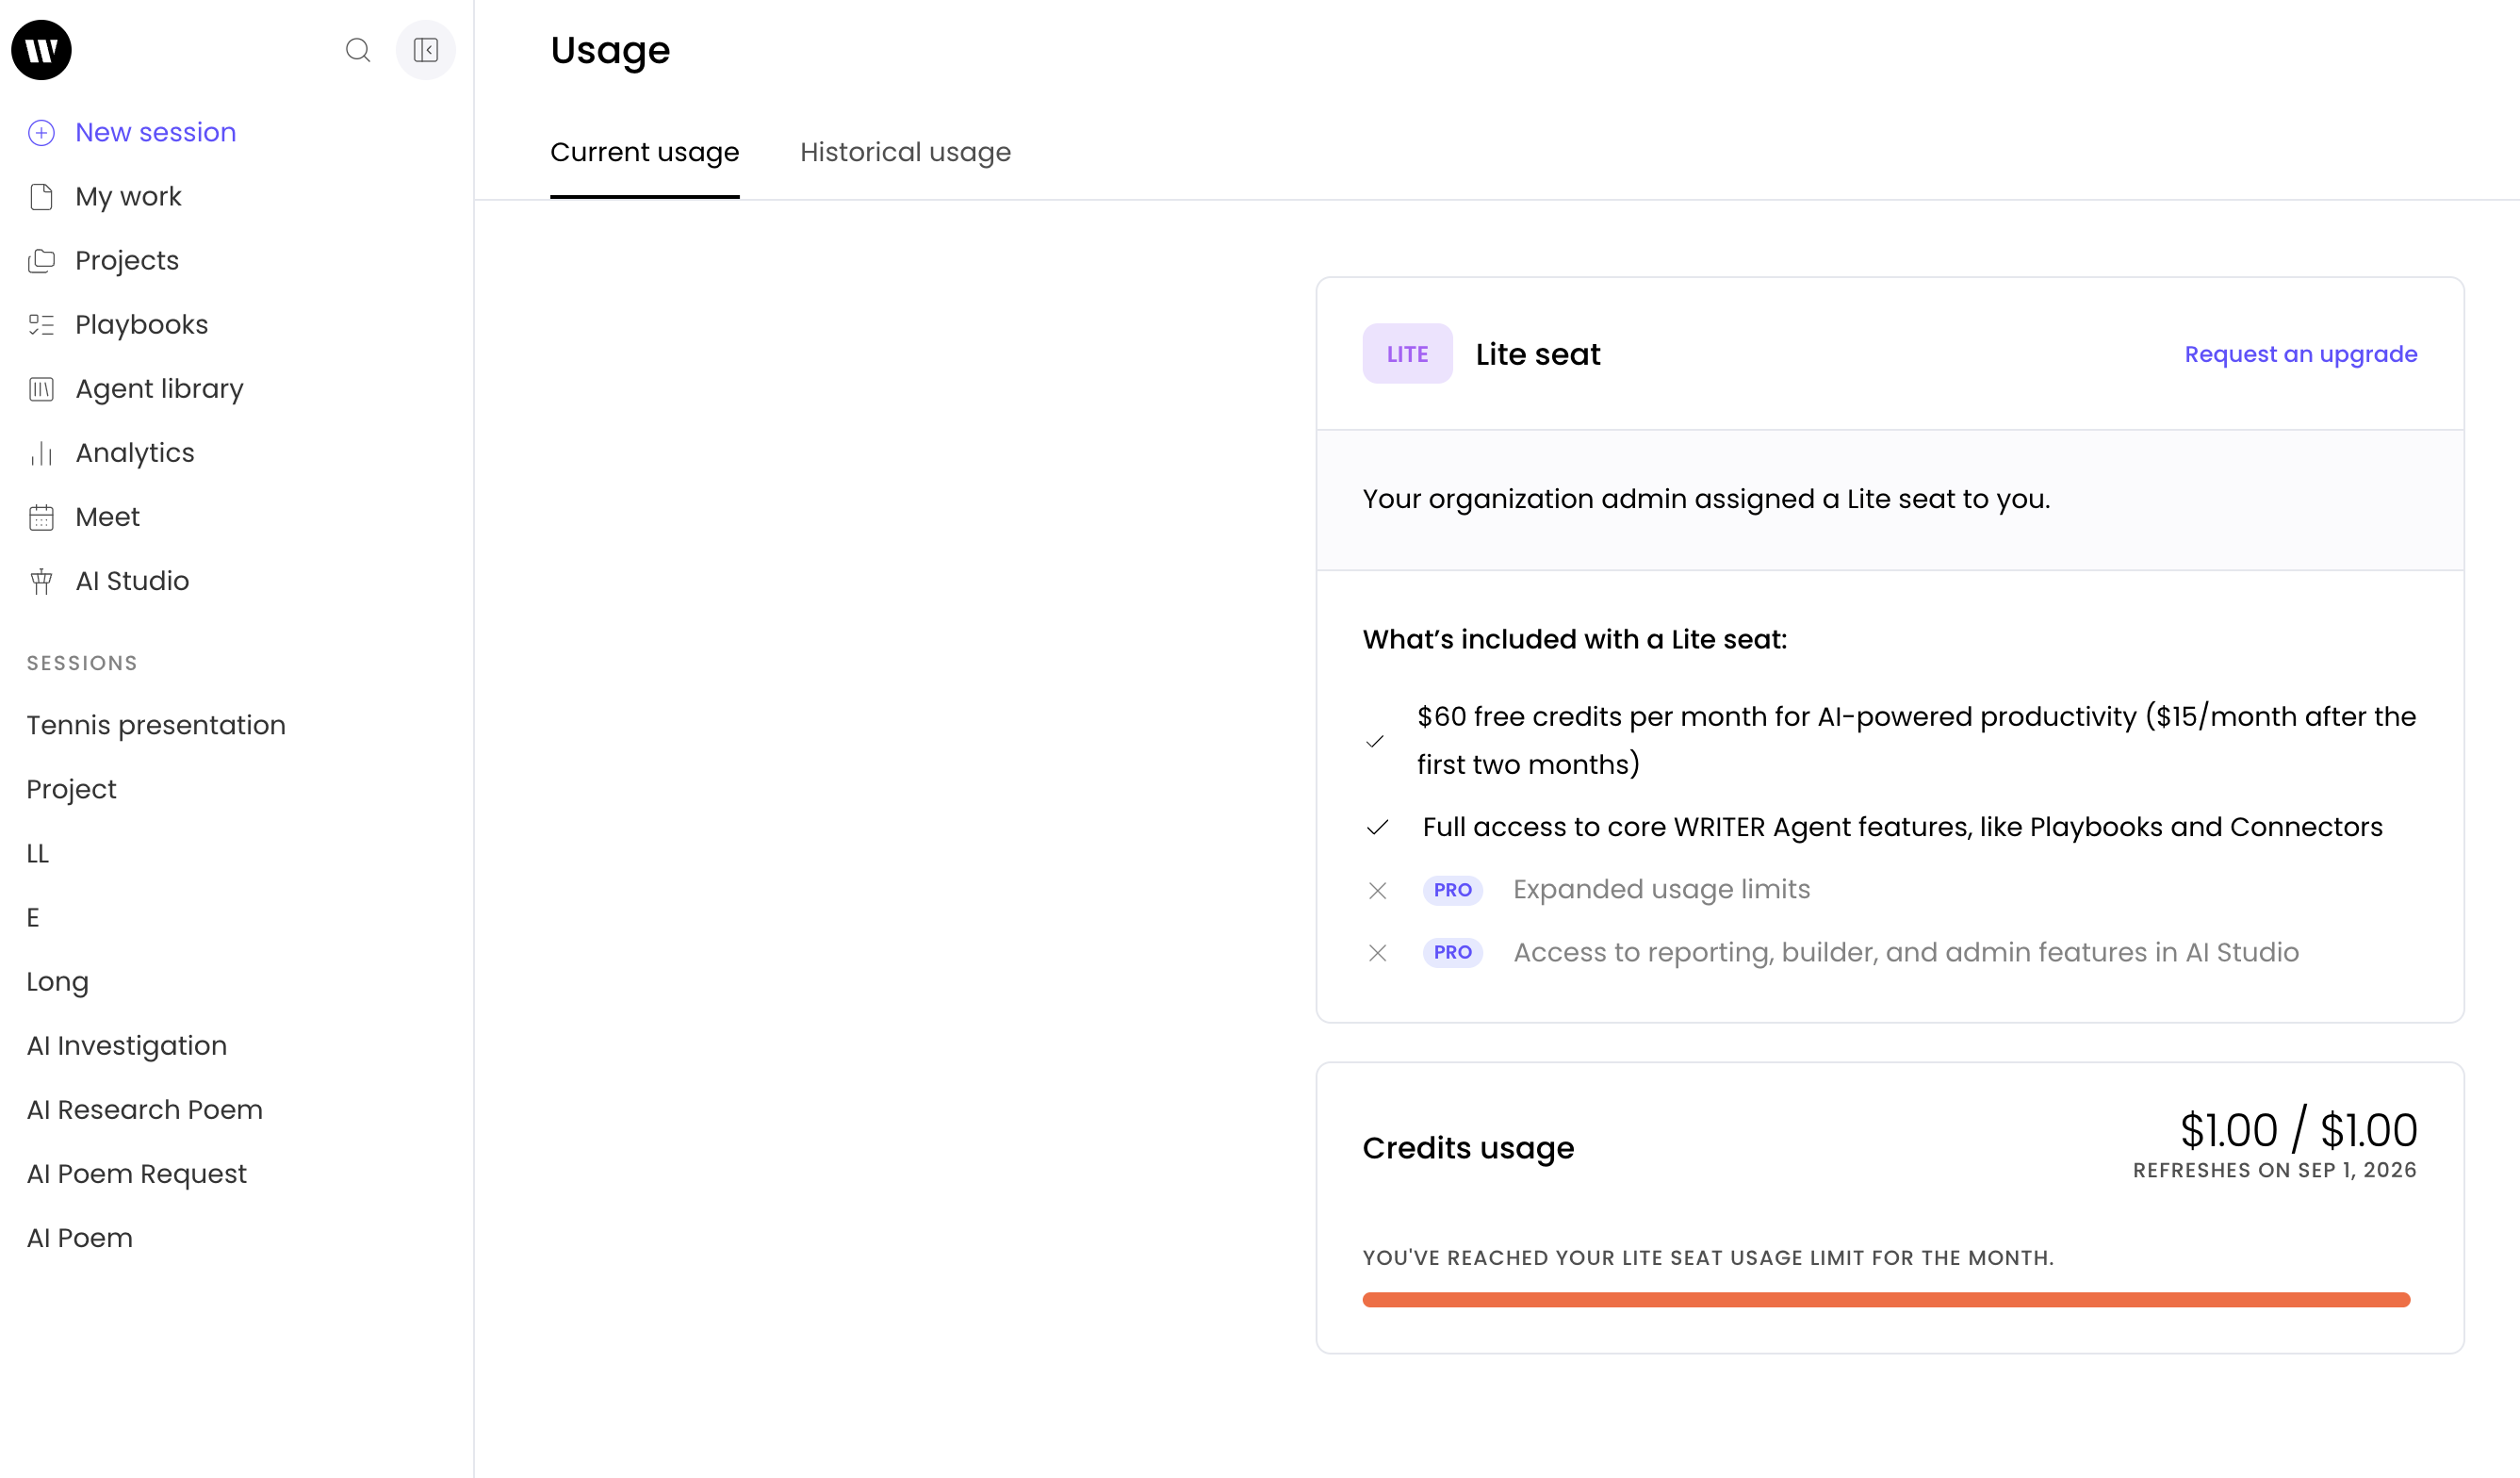Click the X mark beside reporting features
The image size is (2520, 1478).
1377,953
